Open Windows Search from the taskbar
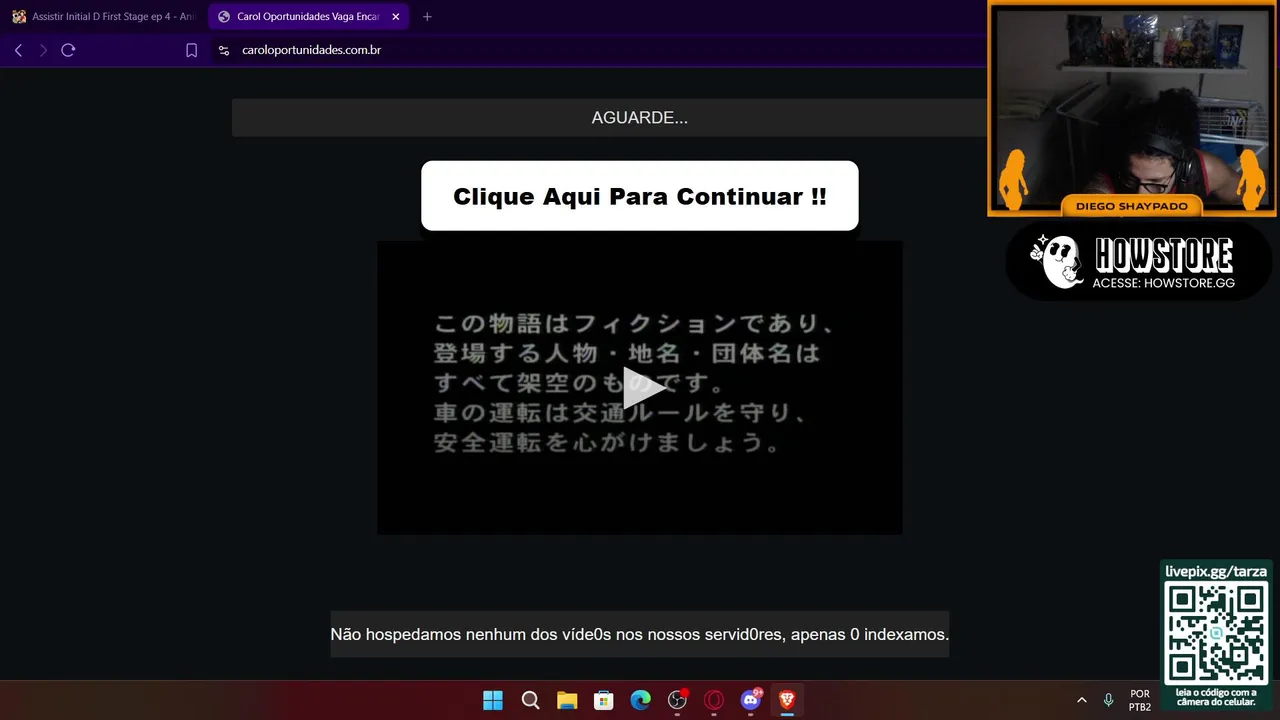The height and width of the screenshot is (720, 1280). point(531,700)
